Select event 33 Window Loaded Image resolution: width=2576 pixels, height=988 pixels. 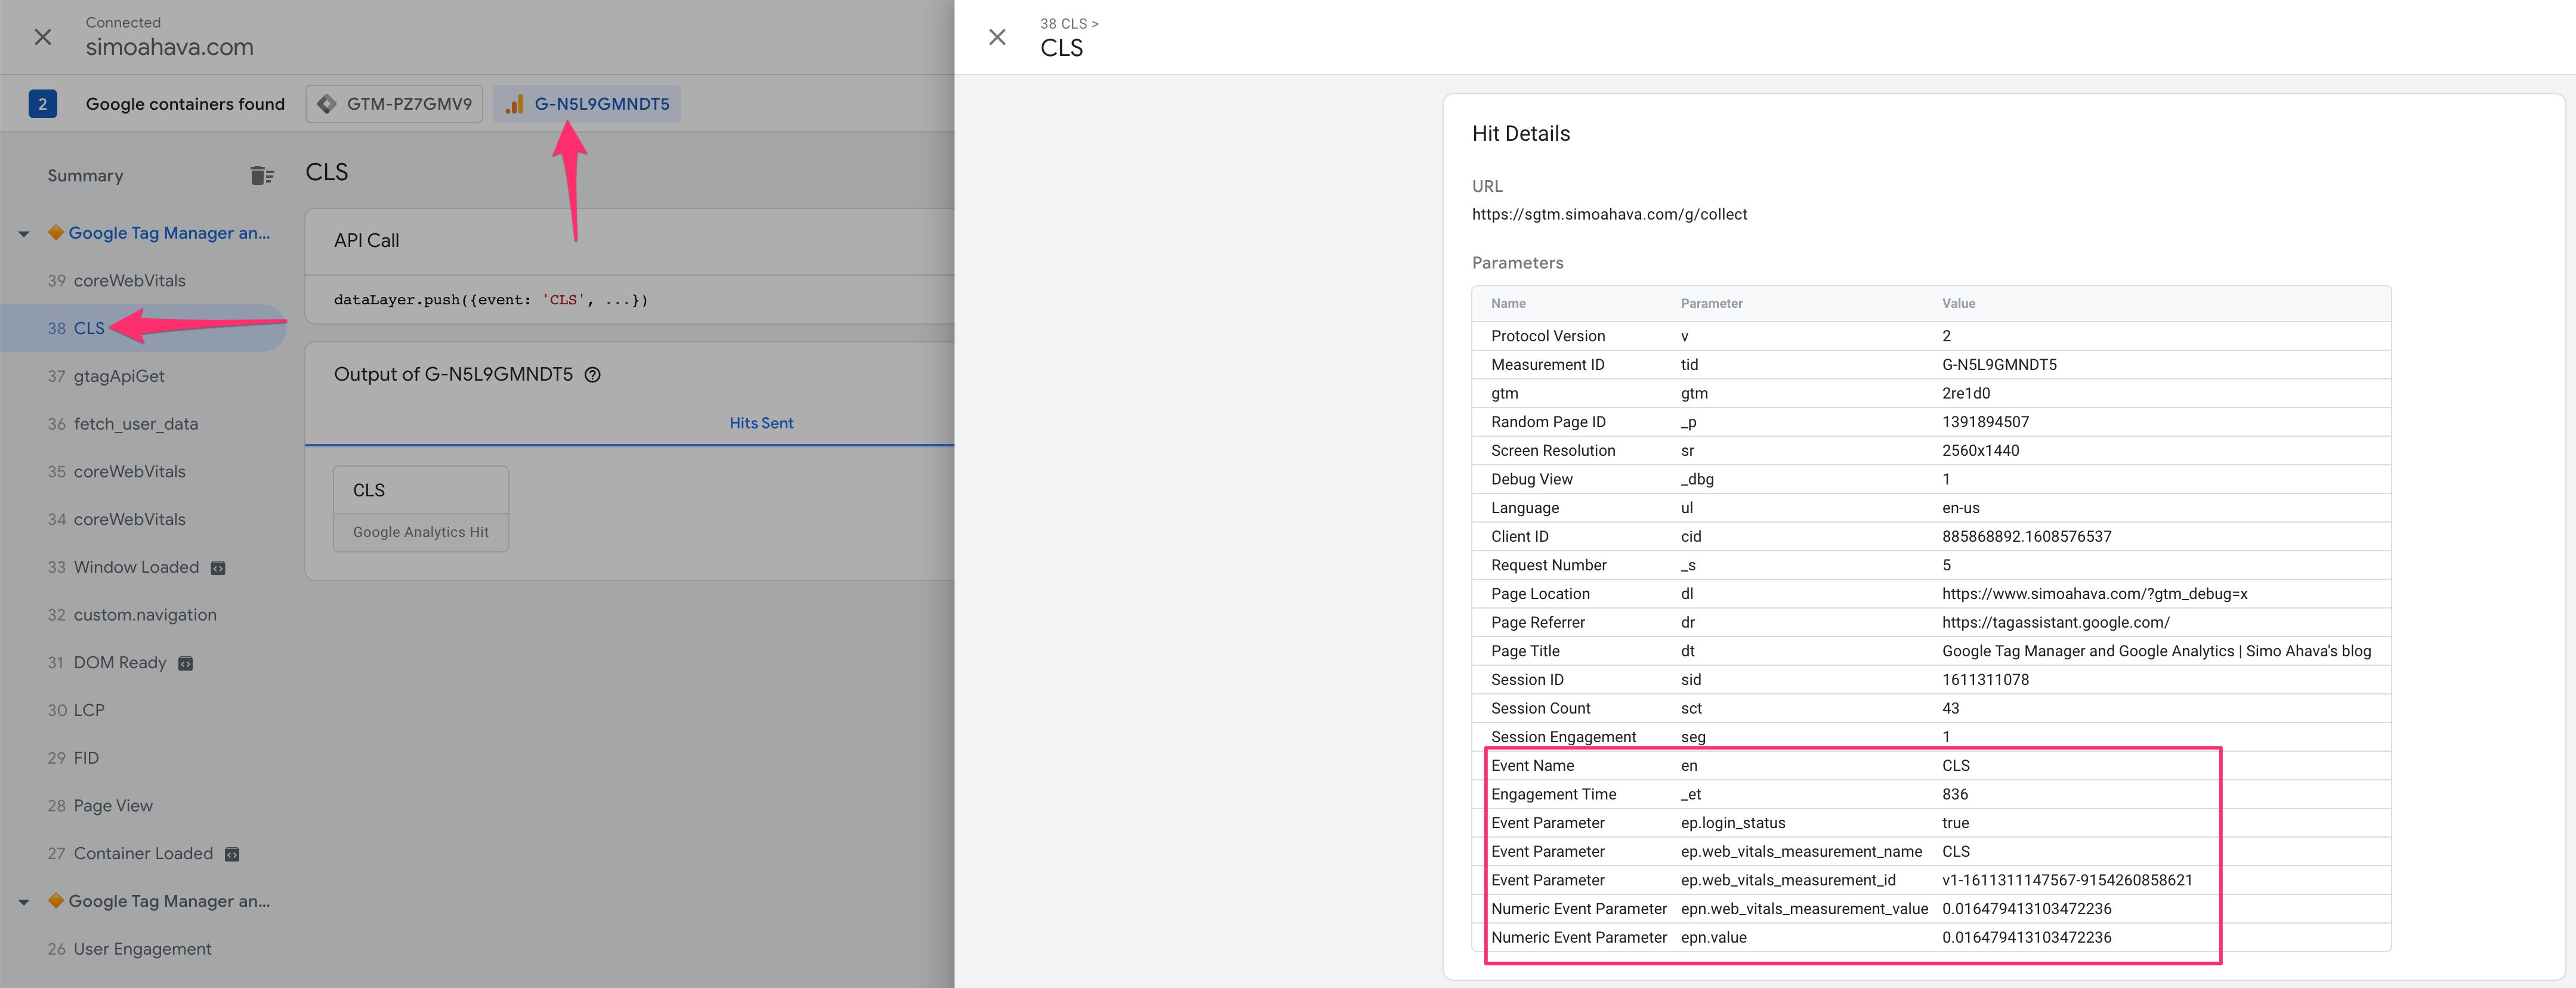[123, 567]
